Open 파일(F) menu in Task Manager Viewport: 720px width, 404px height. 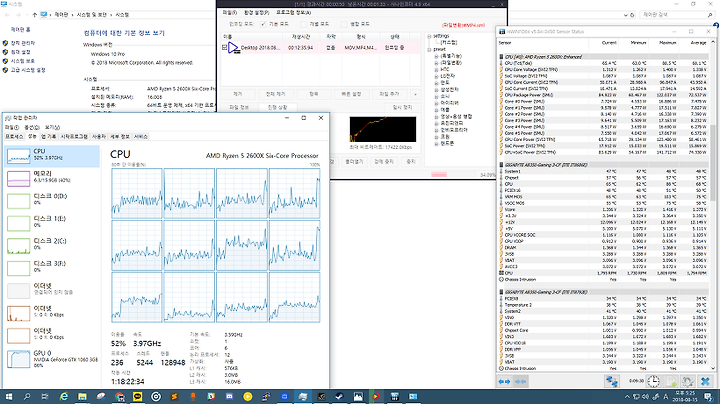pos(11,128)
